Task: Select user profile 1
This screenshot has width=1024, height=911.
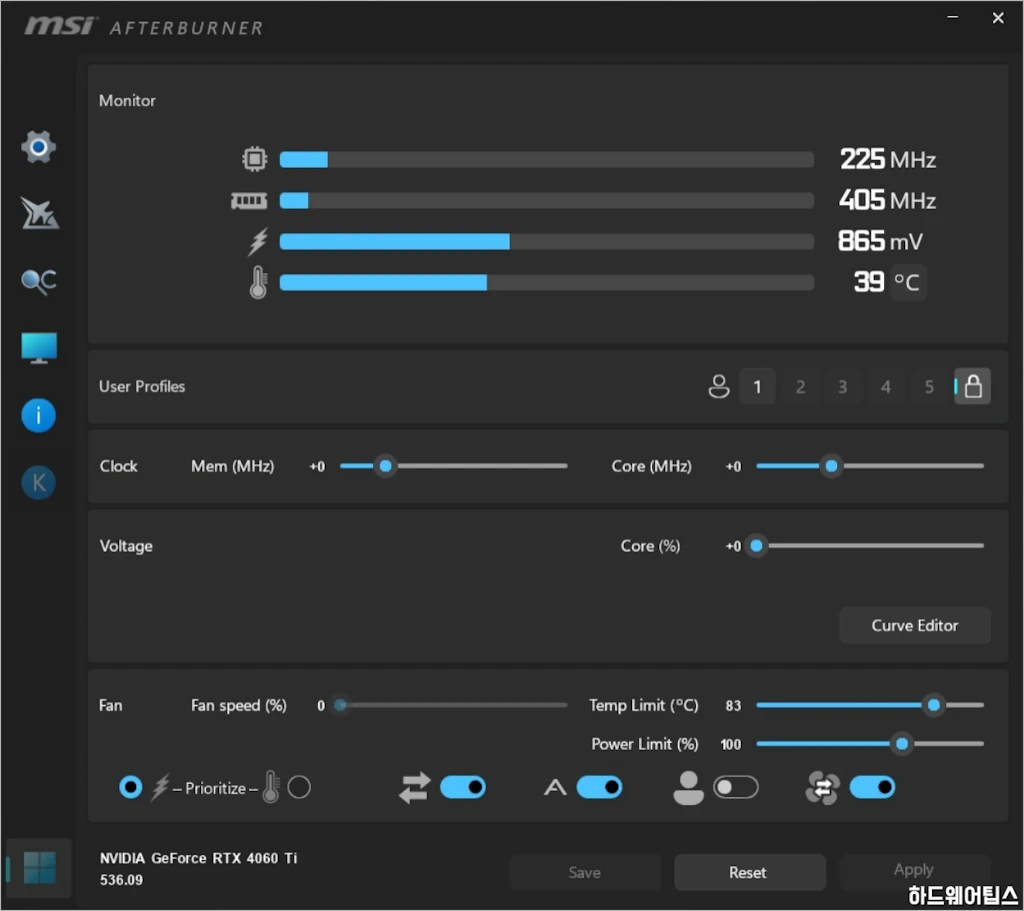Action: click(758, 387)
